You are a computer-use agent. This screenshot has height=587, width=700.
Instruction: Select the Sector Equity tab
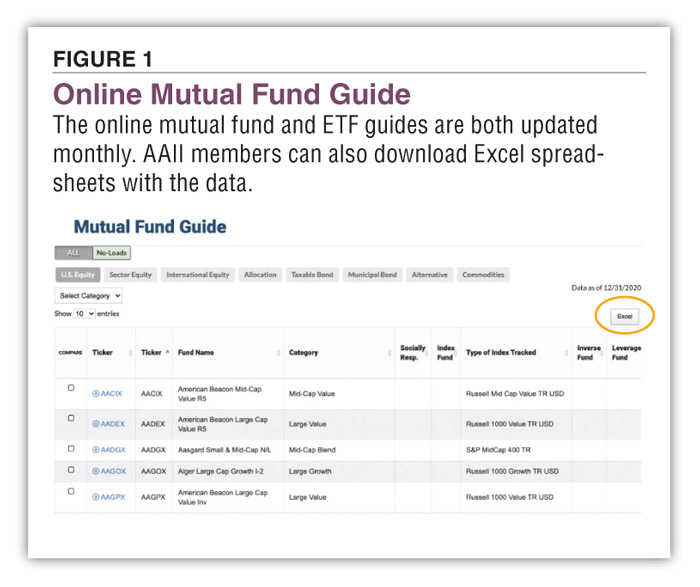tap(130, 275)
